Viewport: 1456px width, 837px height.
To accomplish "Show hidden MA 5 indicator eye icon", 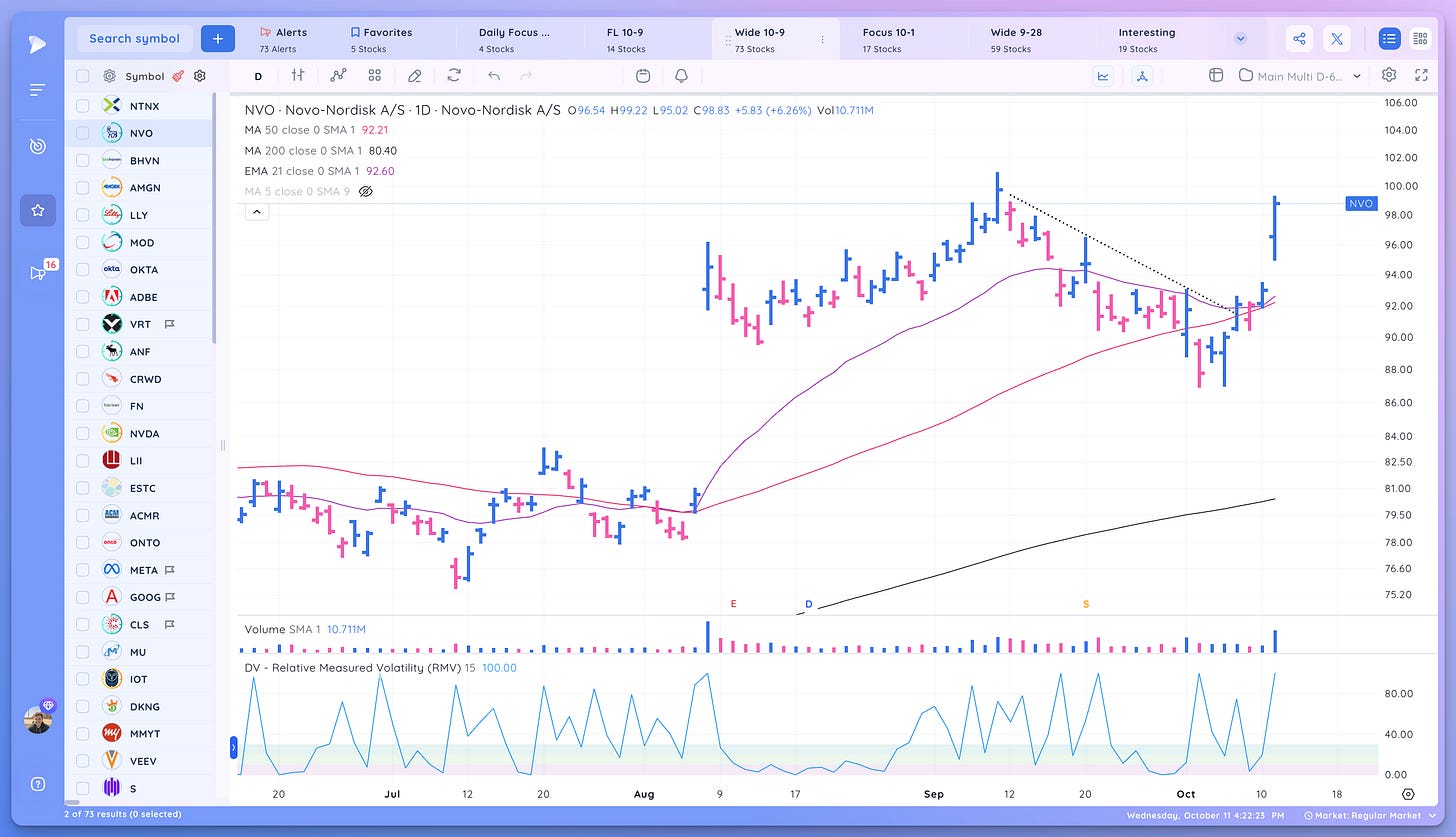I will (x=366, y=191).
